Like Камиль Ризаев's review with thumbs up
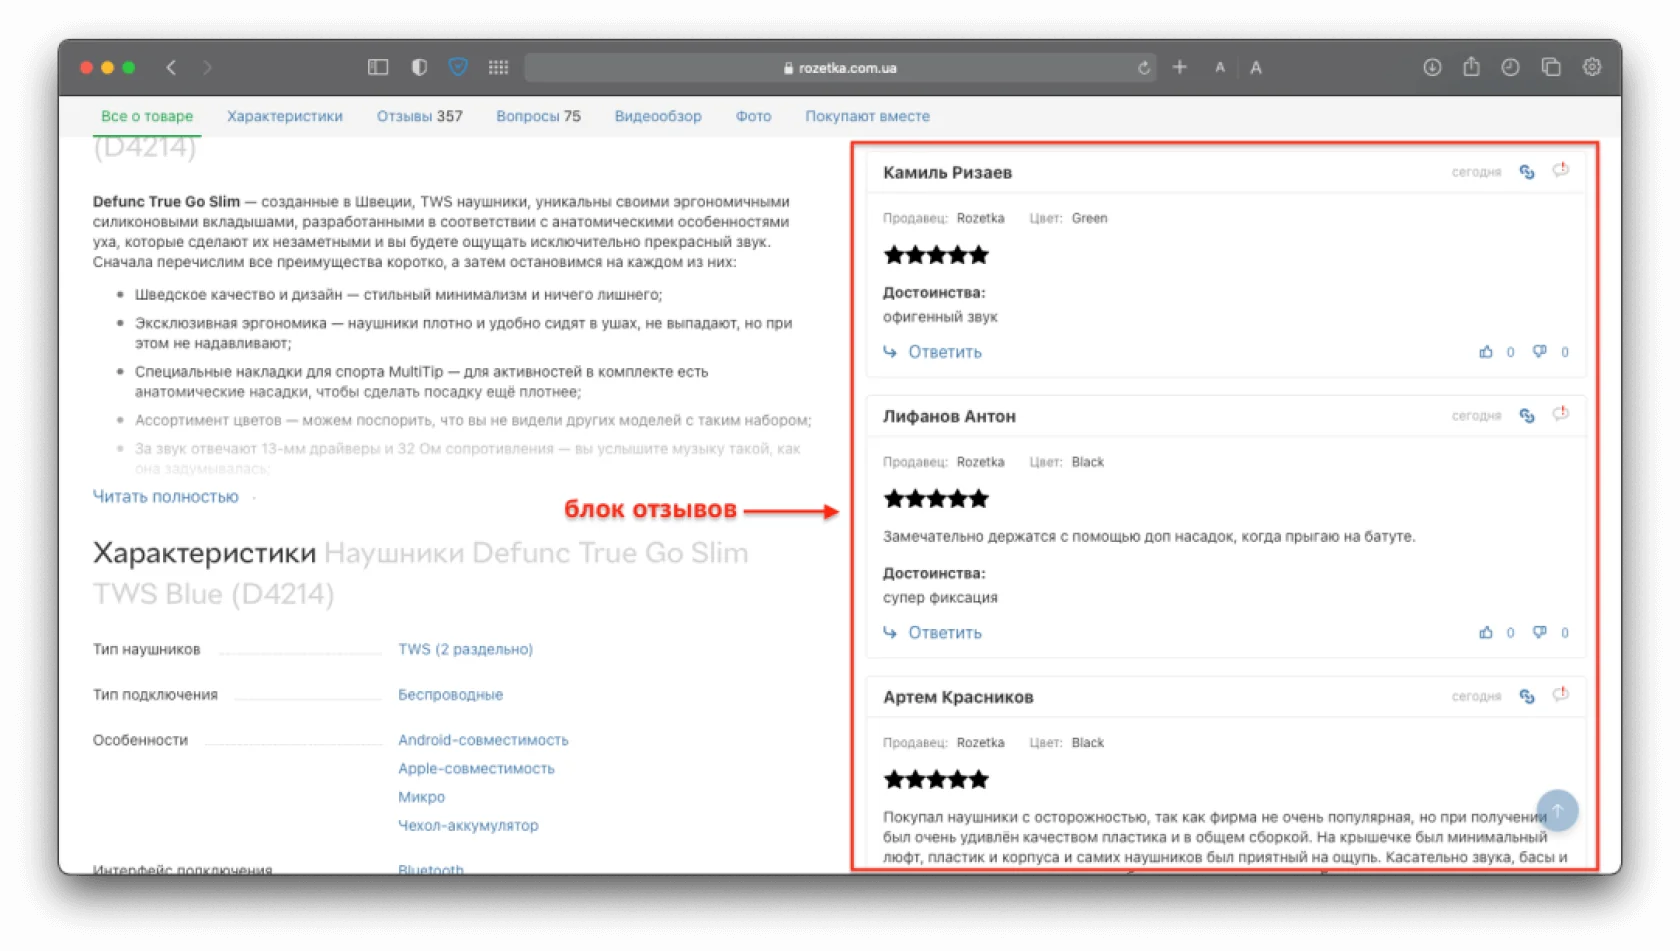The height and width of the screenshot is (951, 1680). tap(1486, 352)
